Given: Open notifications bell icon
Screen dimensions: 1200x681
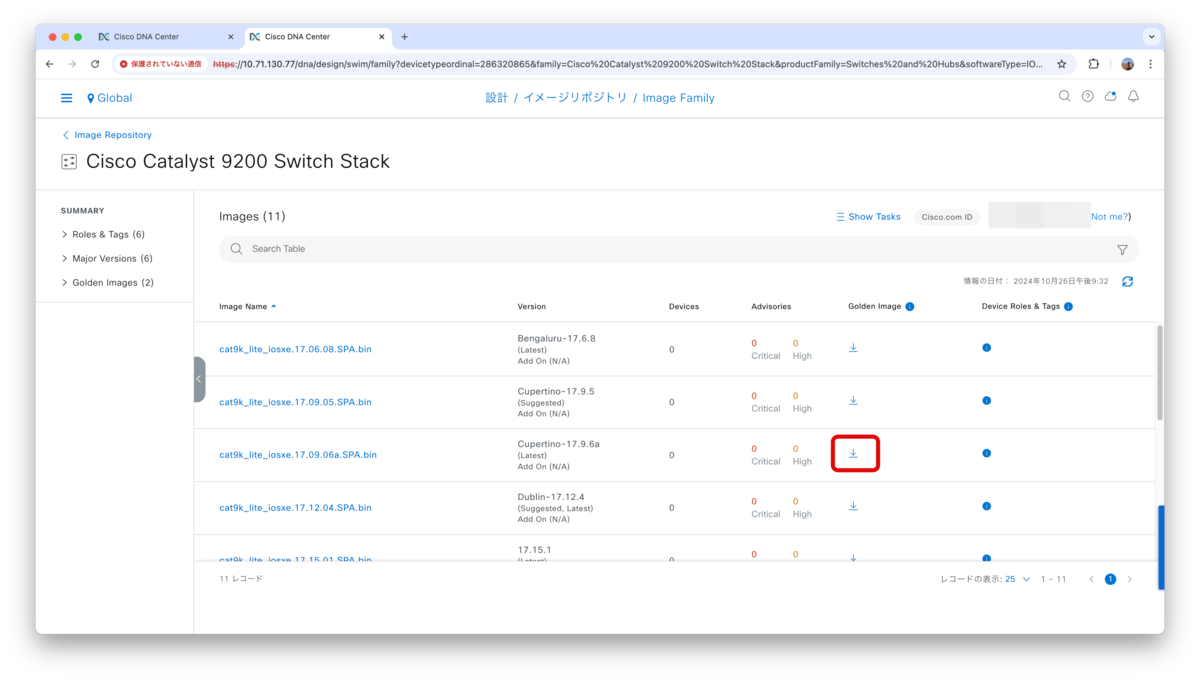Looking at the screenshot, I should tap(1133, 96).
